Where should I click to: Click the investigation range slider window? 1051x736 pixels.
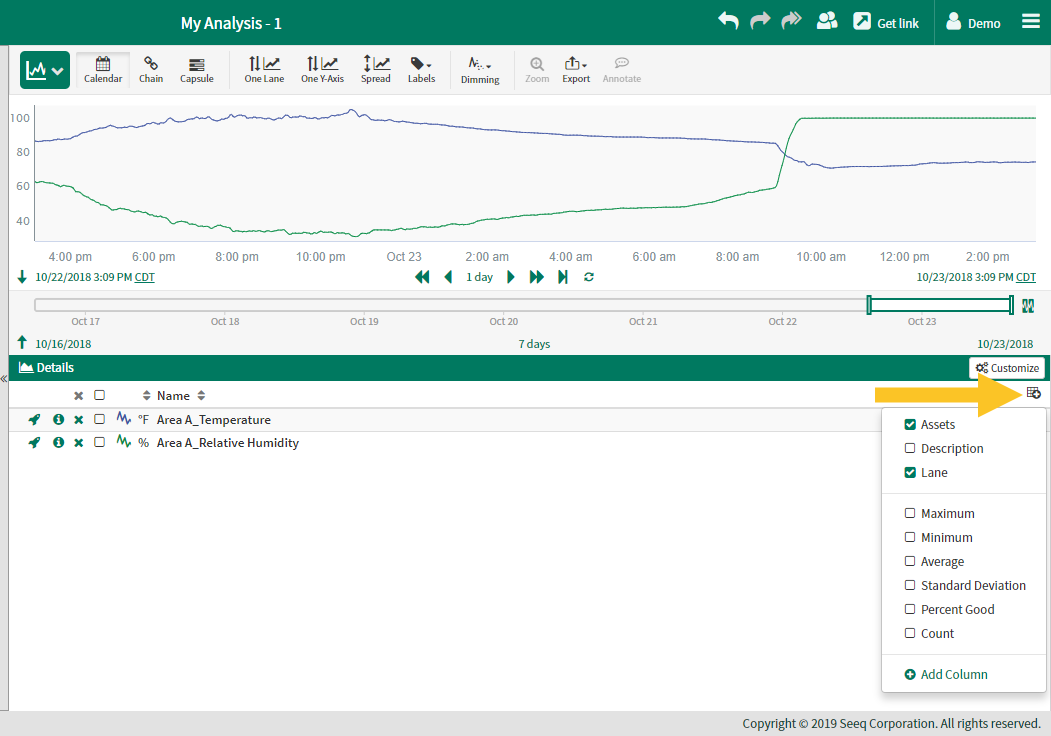pos(940,305)
